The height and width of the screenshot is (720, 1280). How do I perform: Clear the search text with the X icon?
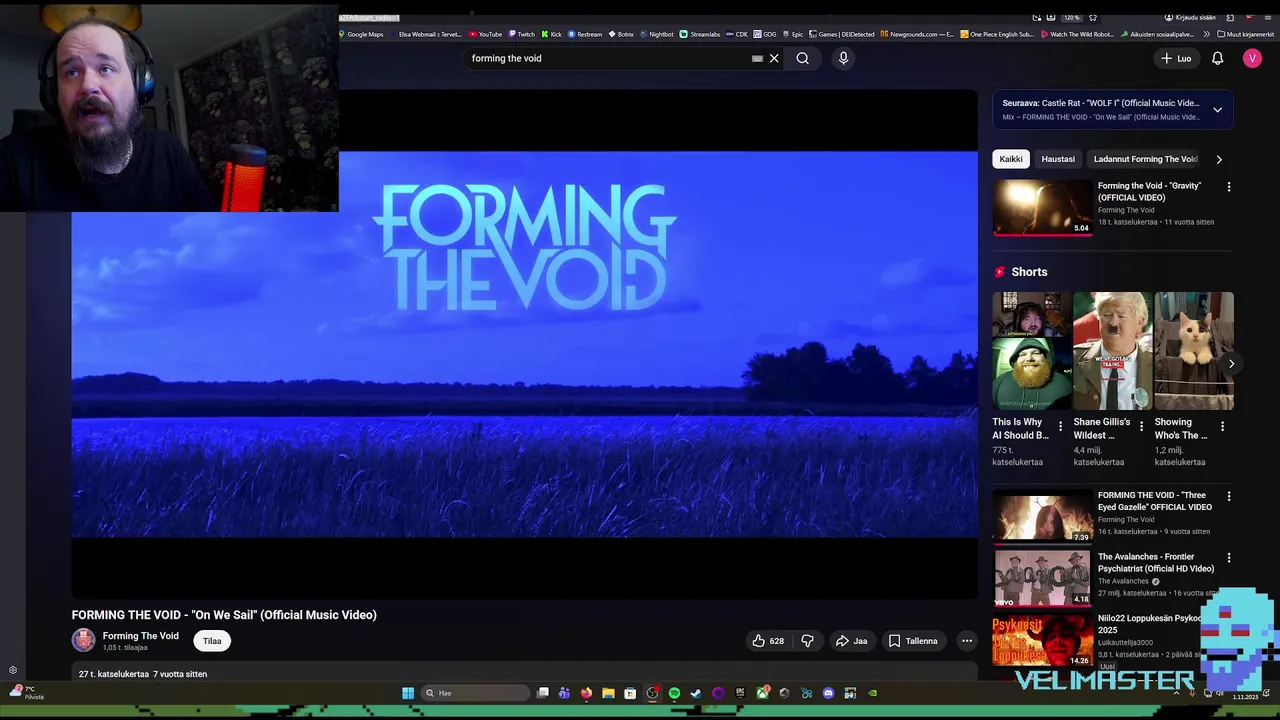[774, 58]
